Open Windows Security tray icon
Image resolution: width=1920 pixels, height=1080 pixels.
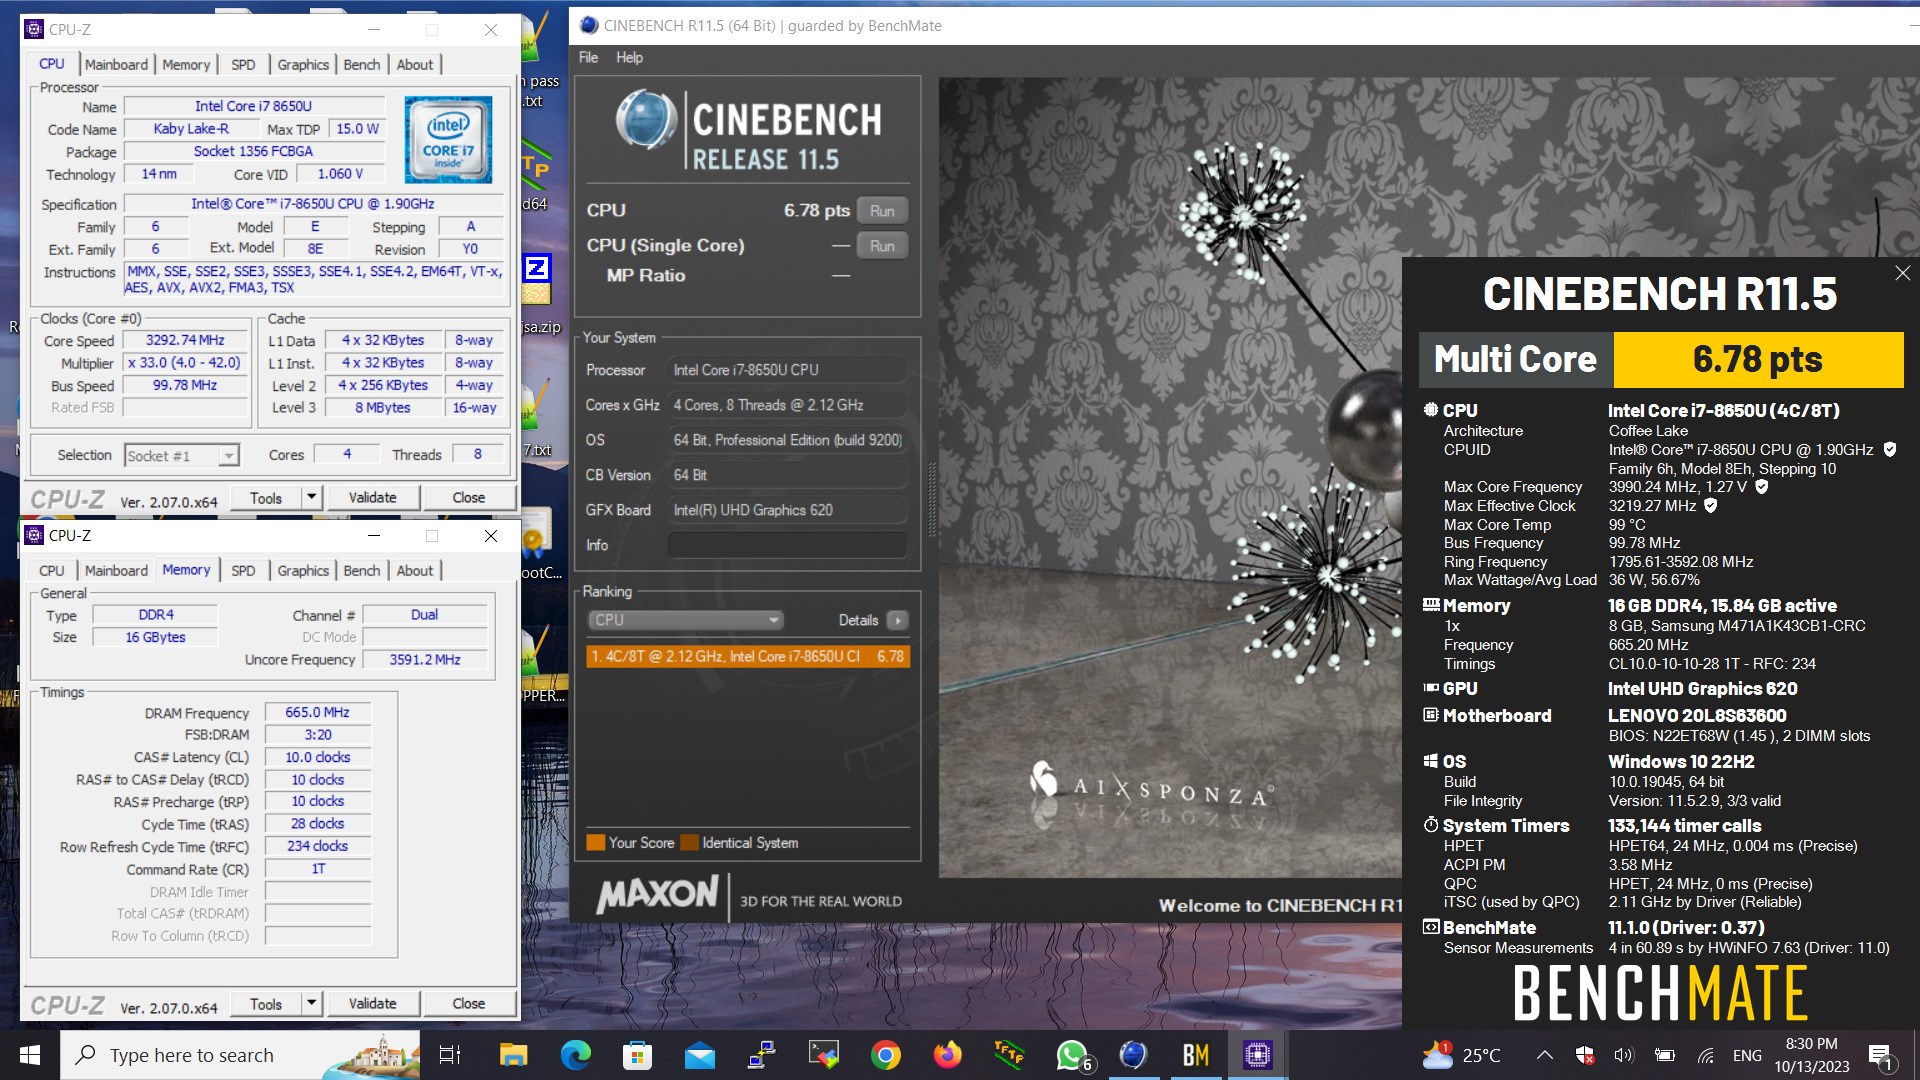(1585, 1055)
